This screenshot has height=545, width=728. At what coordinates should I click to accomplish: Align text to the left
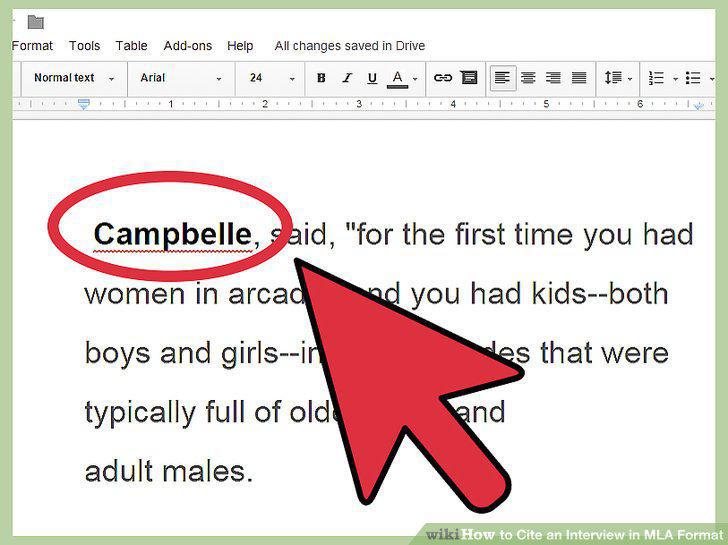coord(502,78)
